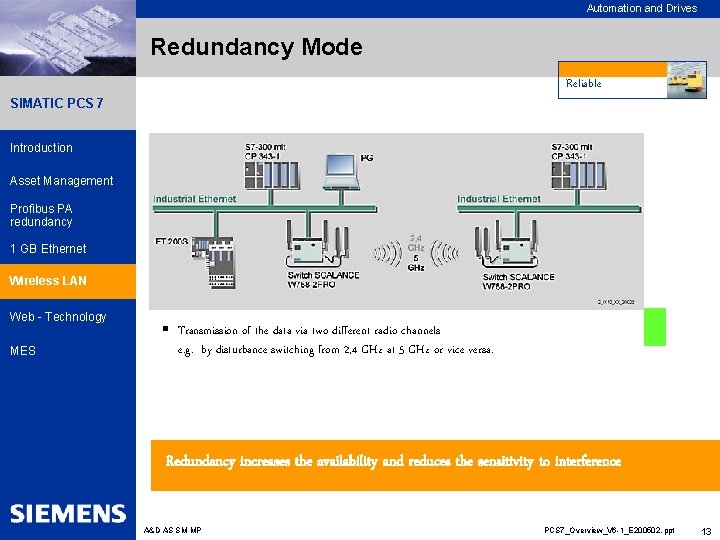Viewport: 720px width, 540px height.
Task: Jump to the MES section
Action: point(23,351)
